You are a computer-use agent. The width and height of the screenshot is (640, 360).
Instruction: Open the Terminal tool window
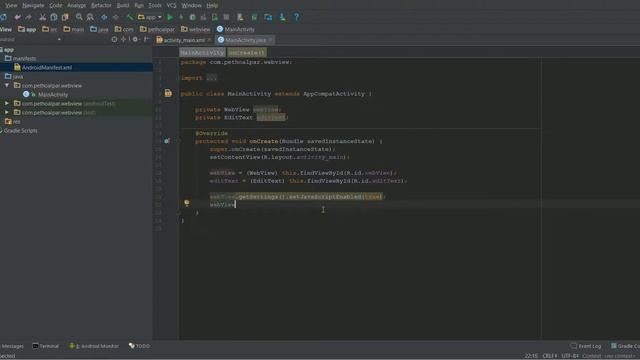click(x=46, y=346)
